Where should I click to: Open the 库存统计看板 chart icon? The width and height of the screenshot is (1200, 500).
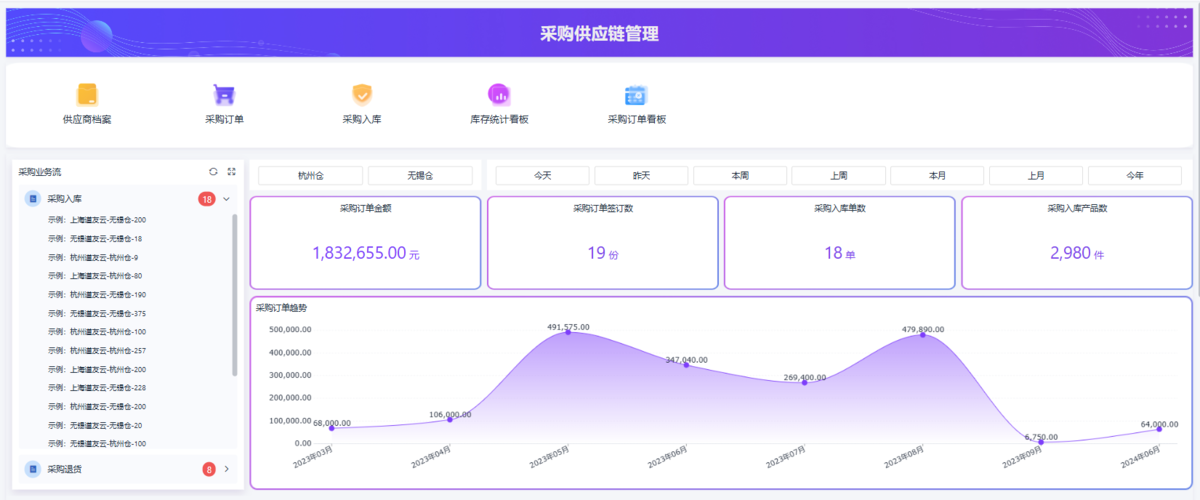[499, 94]
